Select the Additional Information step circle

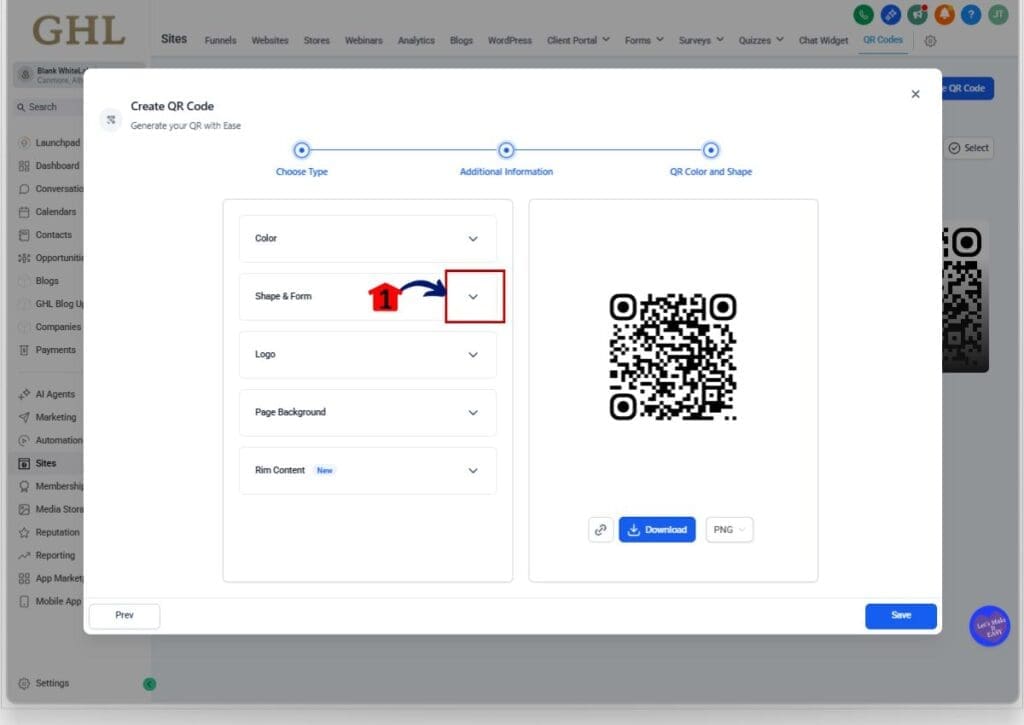[x=507, y=149]
